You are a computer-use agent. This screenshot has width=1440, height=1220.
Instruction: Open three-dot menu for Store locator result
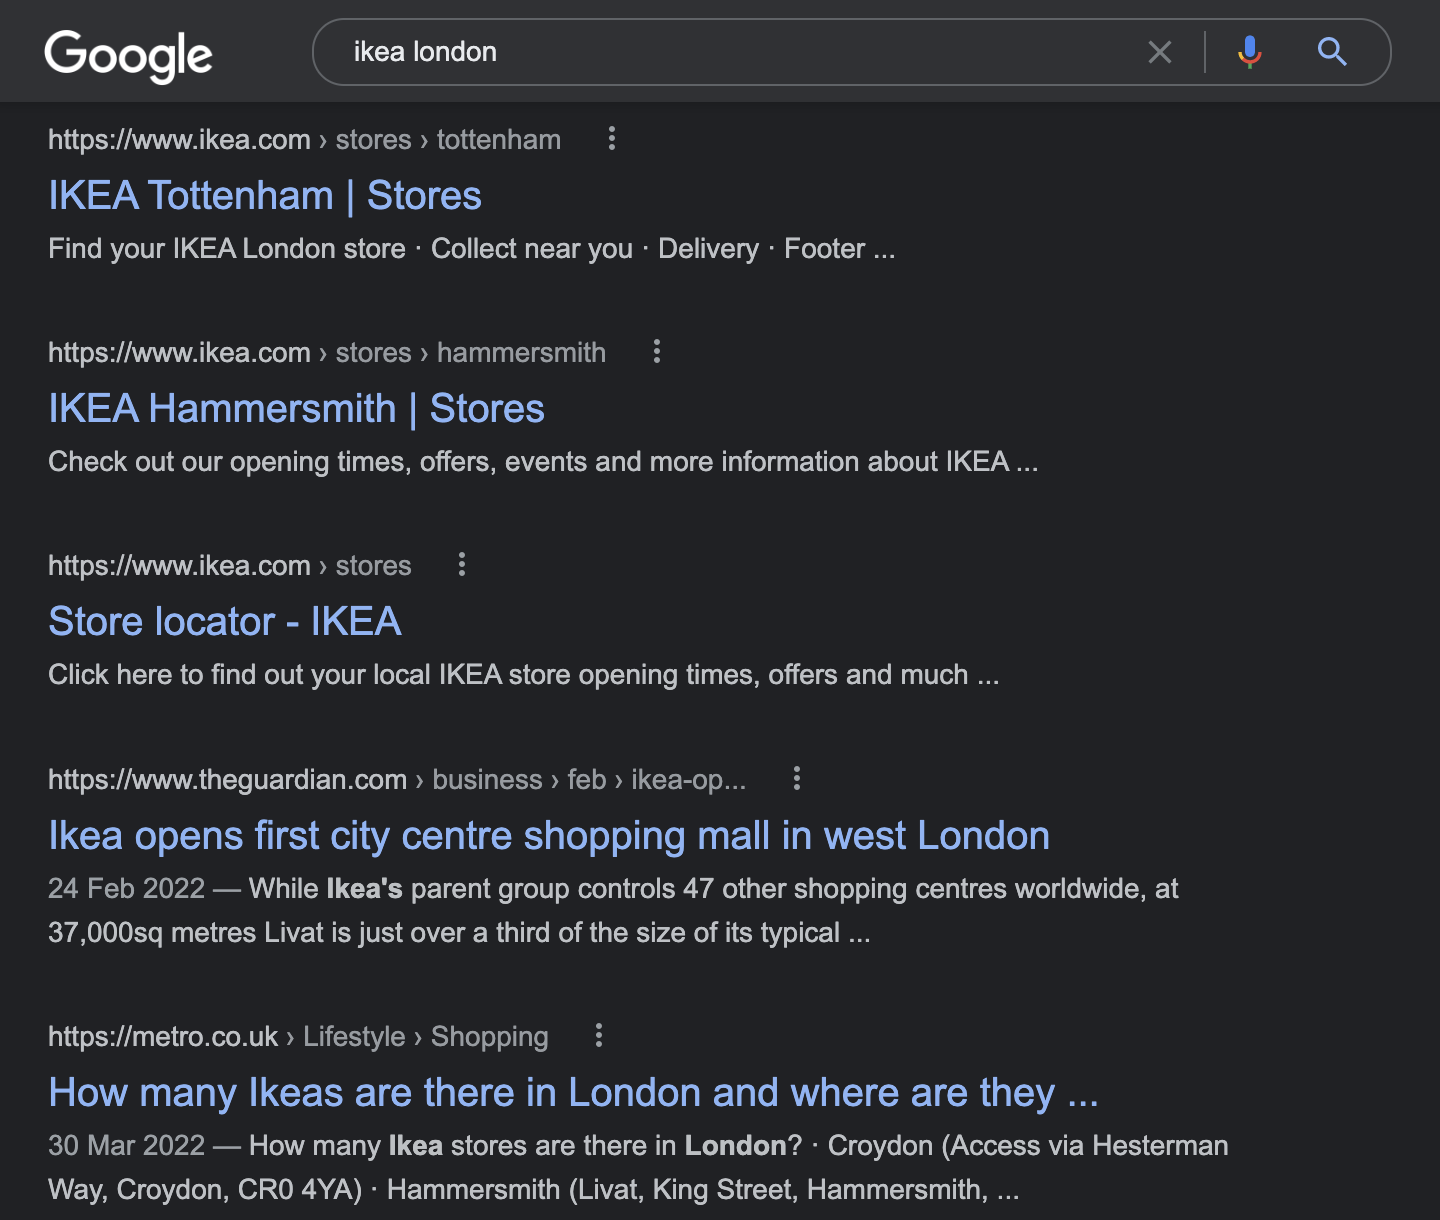click(x=462, y=564)
